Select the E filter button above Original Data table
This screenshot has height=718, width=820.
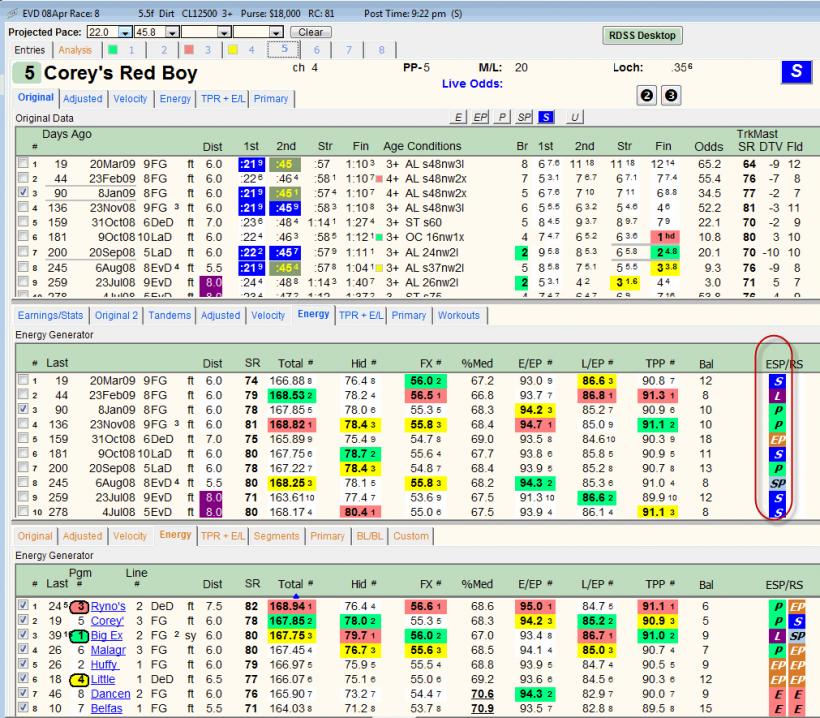458,117
